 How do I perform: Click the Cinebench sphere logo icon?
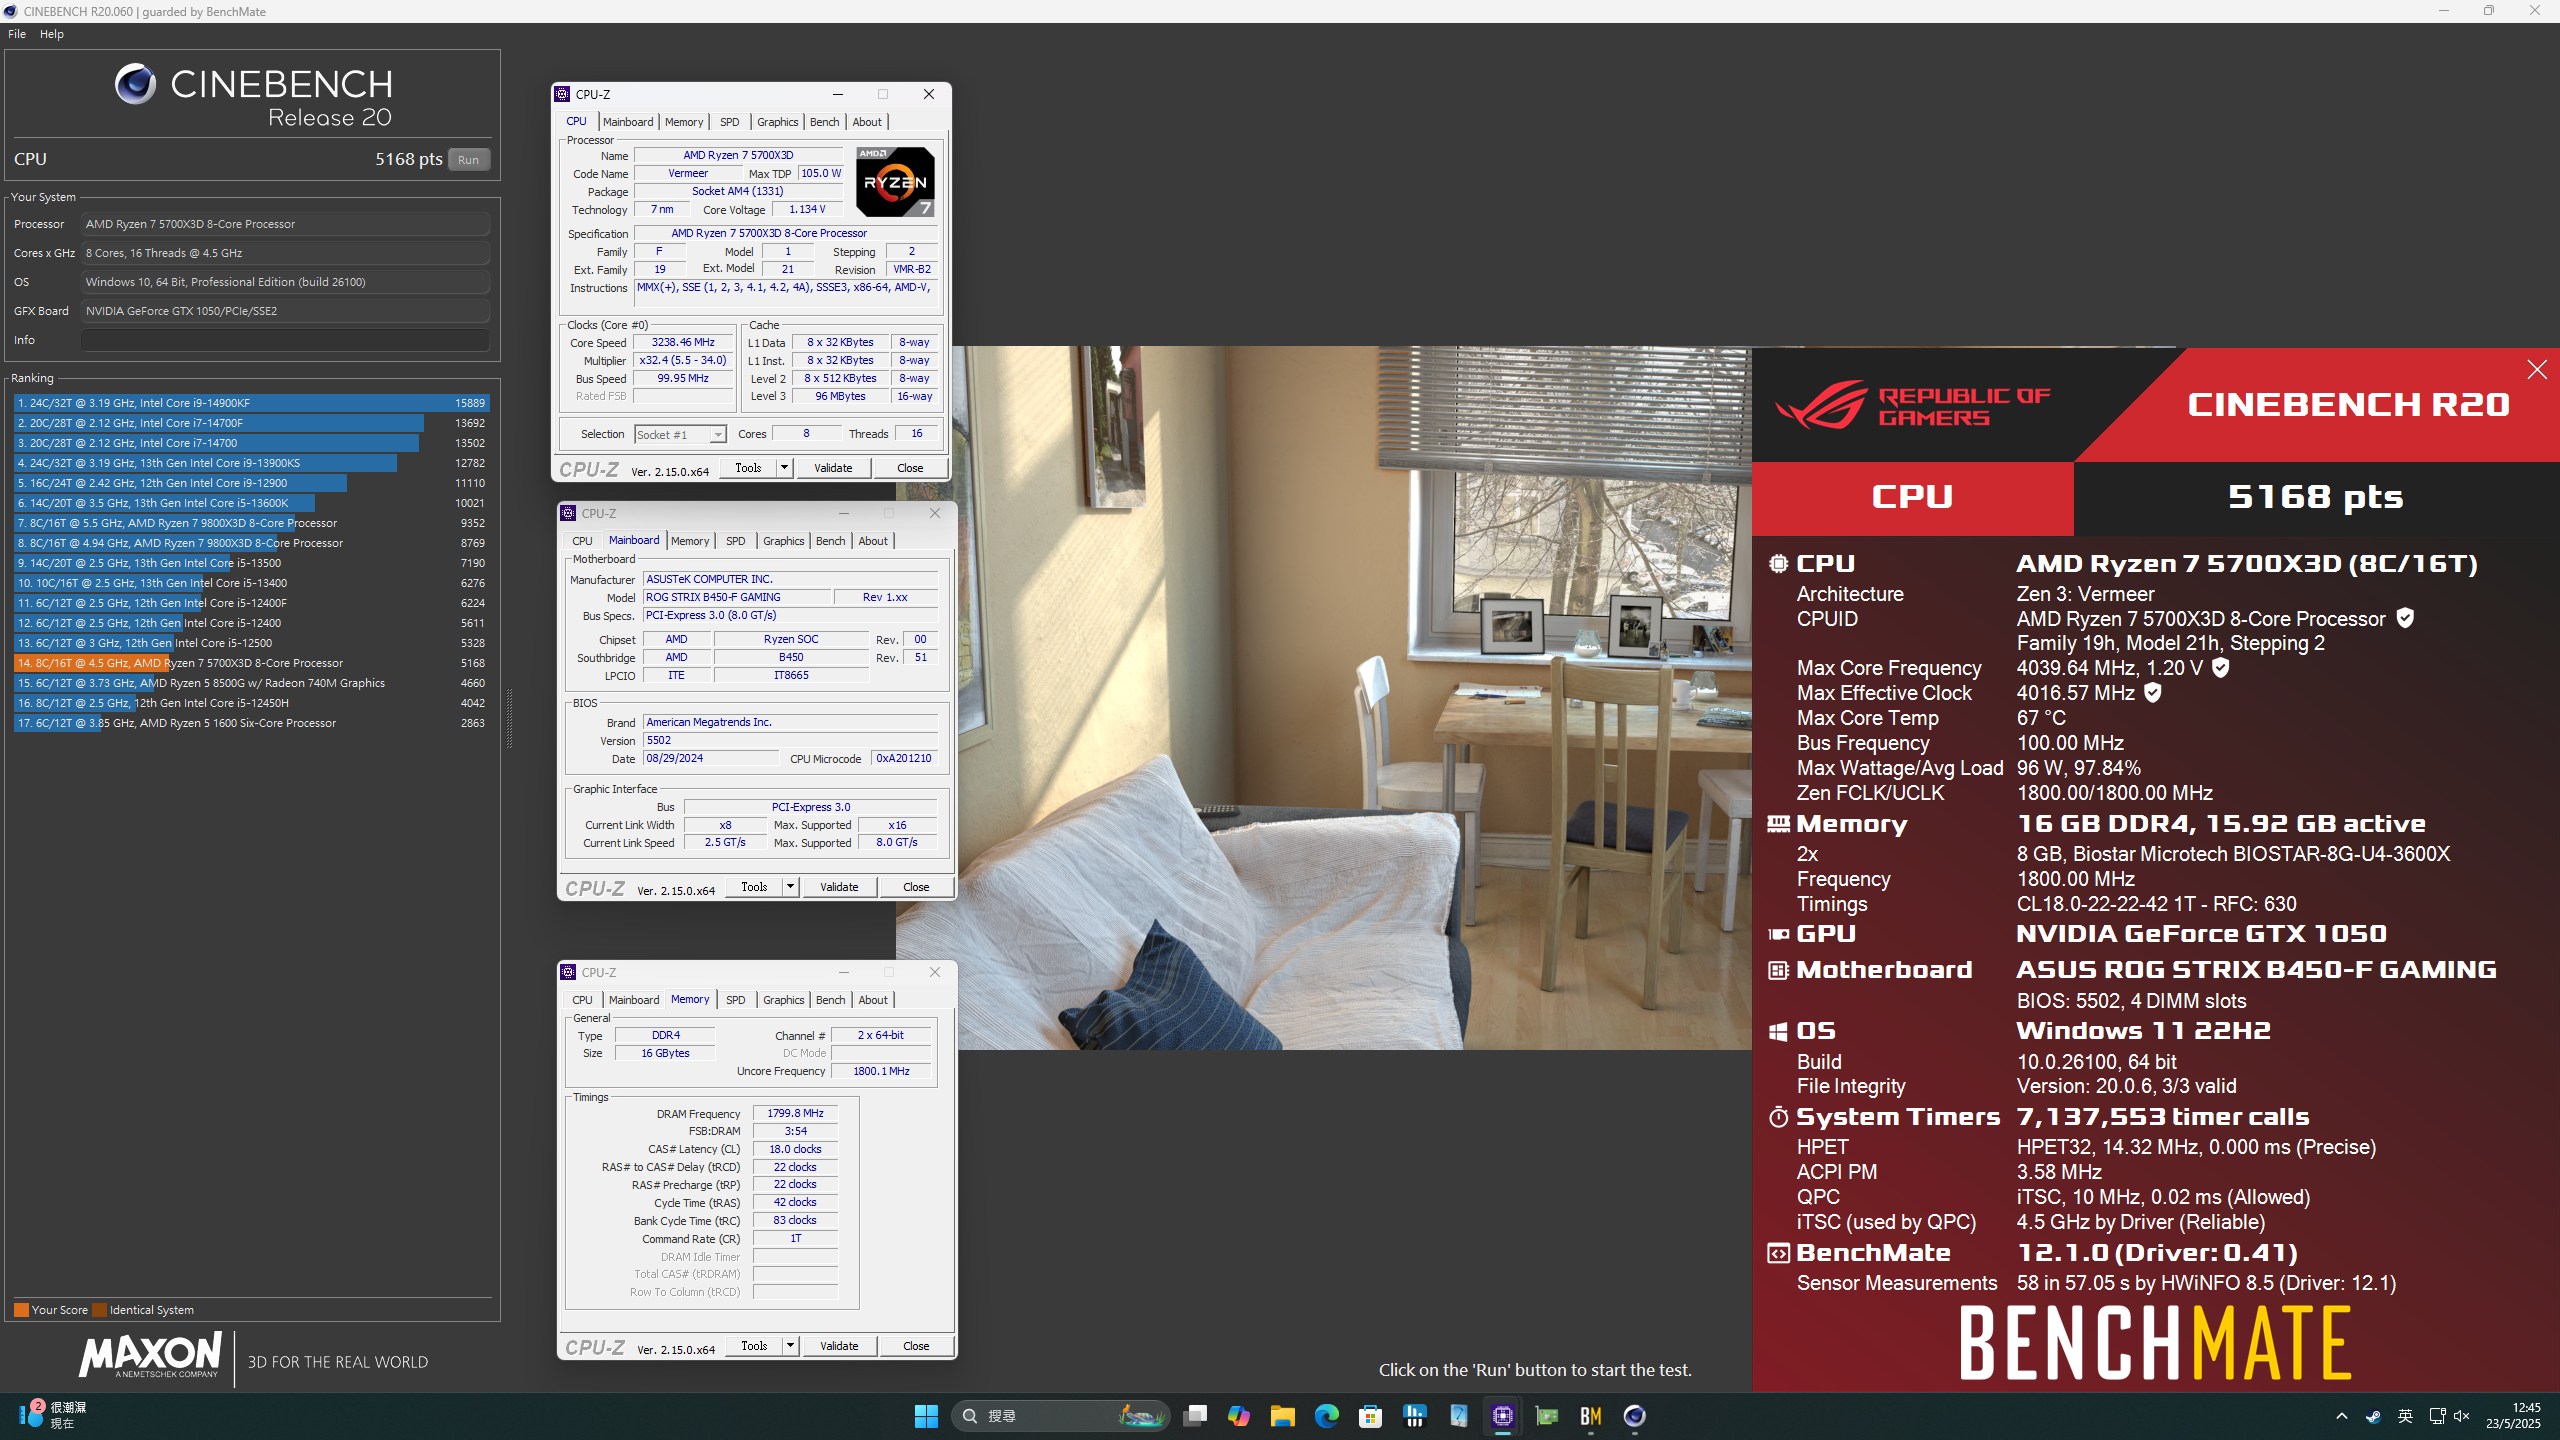pyautogui.click(x=135, y=84)
